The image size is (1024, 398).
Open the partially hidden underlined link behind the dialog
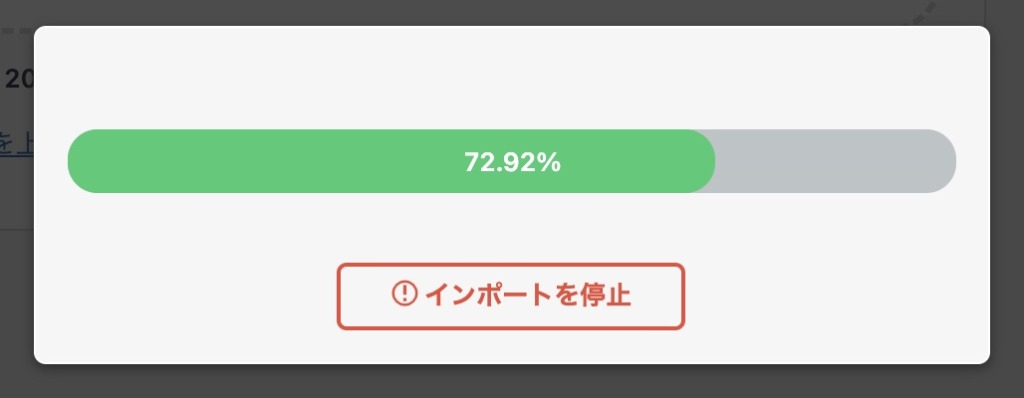pos(16,144)
